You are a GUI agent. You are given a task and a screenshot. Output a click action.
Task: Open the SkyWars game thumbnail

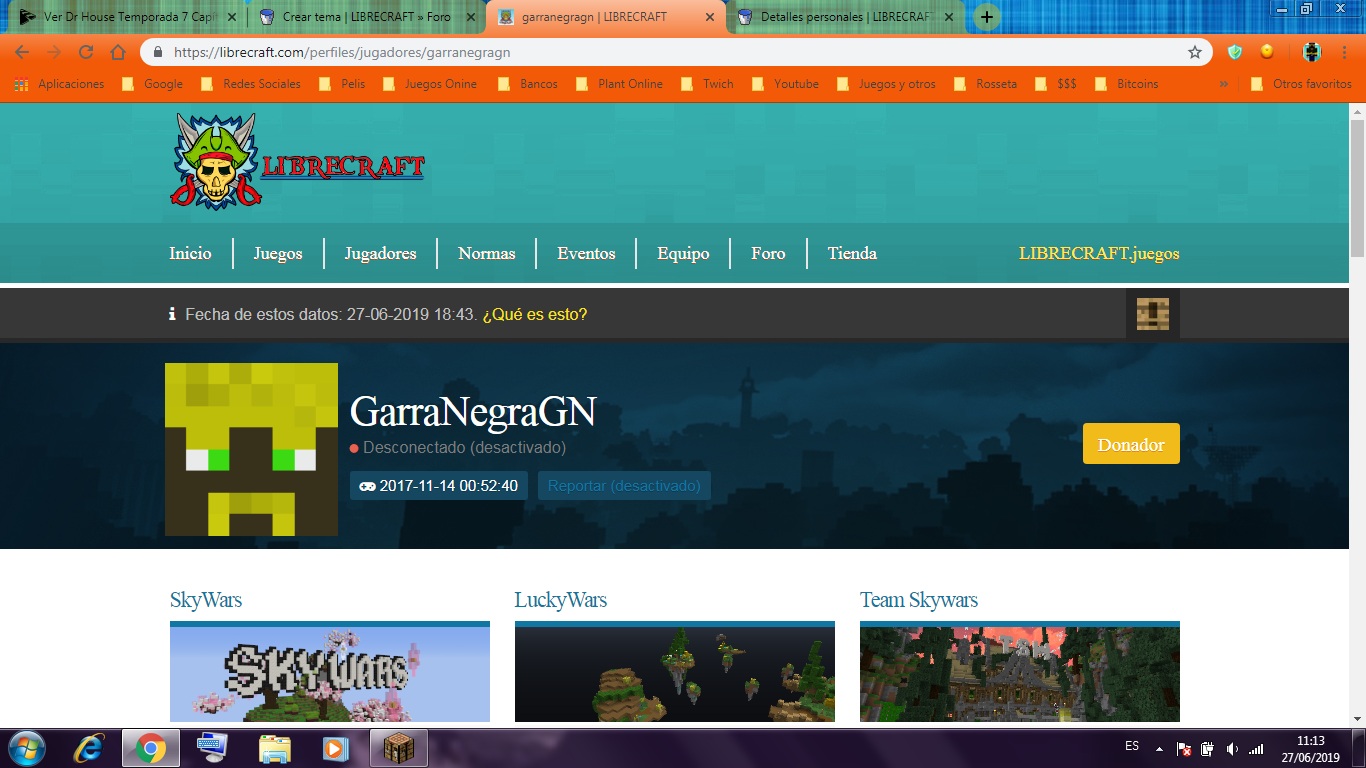point(330,673)
